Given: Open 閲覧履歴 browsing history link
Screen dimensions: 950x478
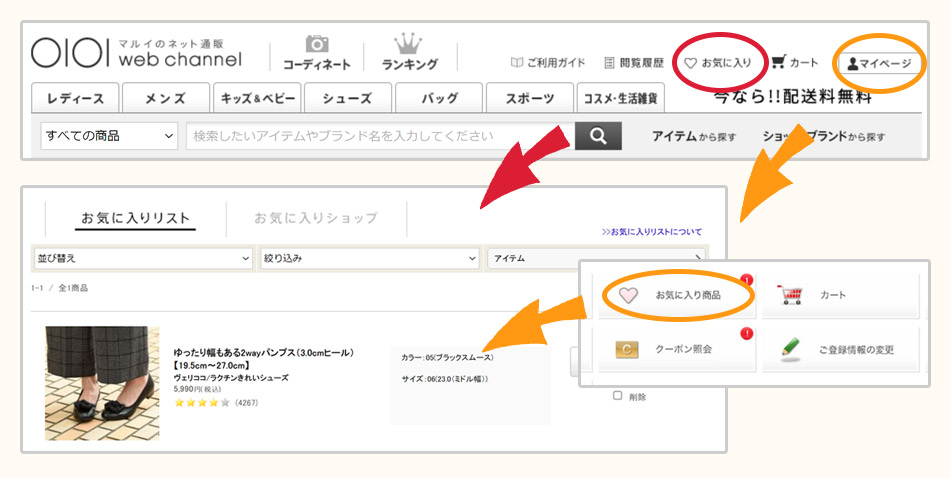Looking at the screenshot, I should tap(634, 62).
